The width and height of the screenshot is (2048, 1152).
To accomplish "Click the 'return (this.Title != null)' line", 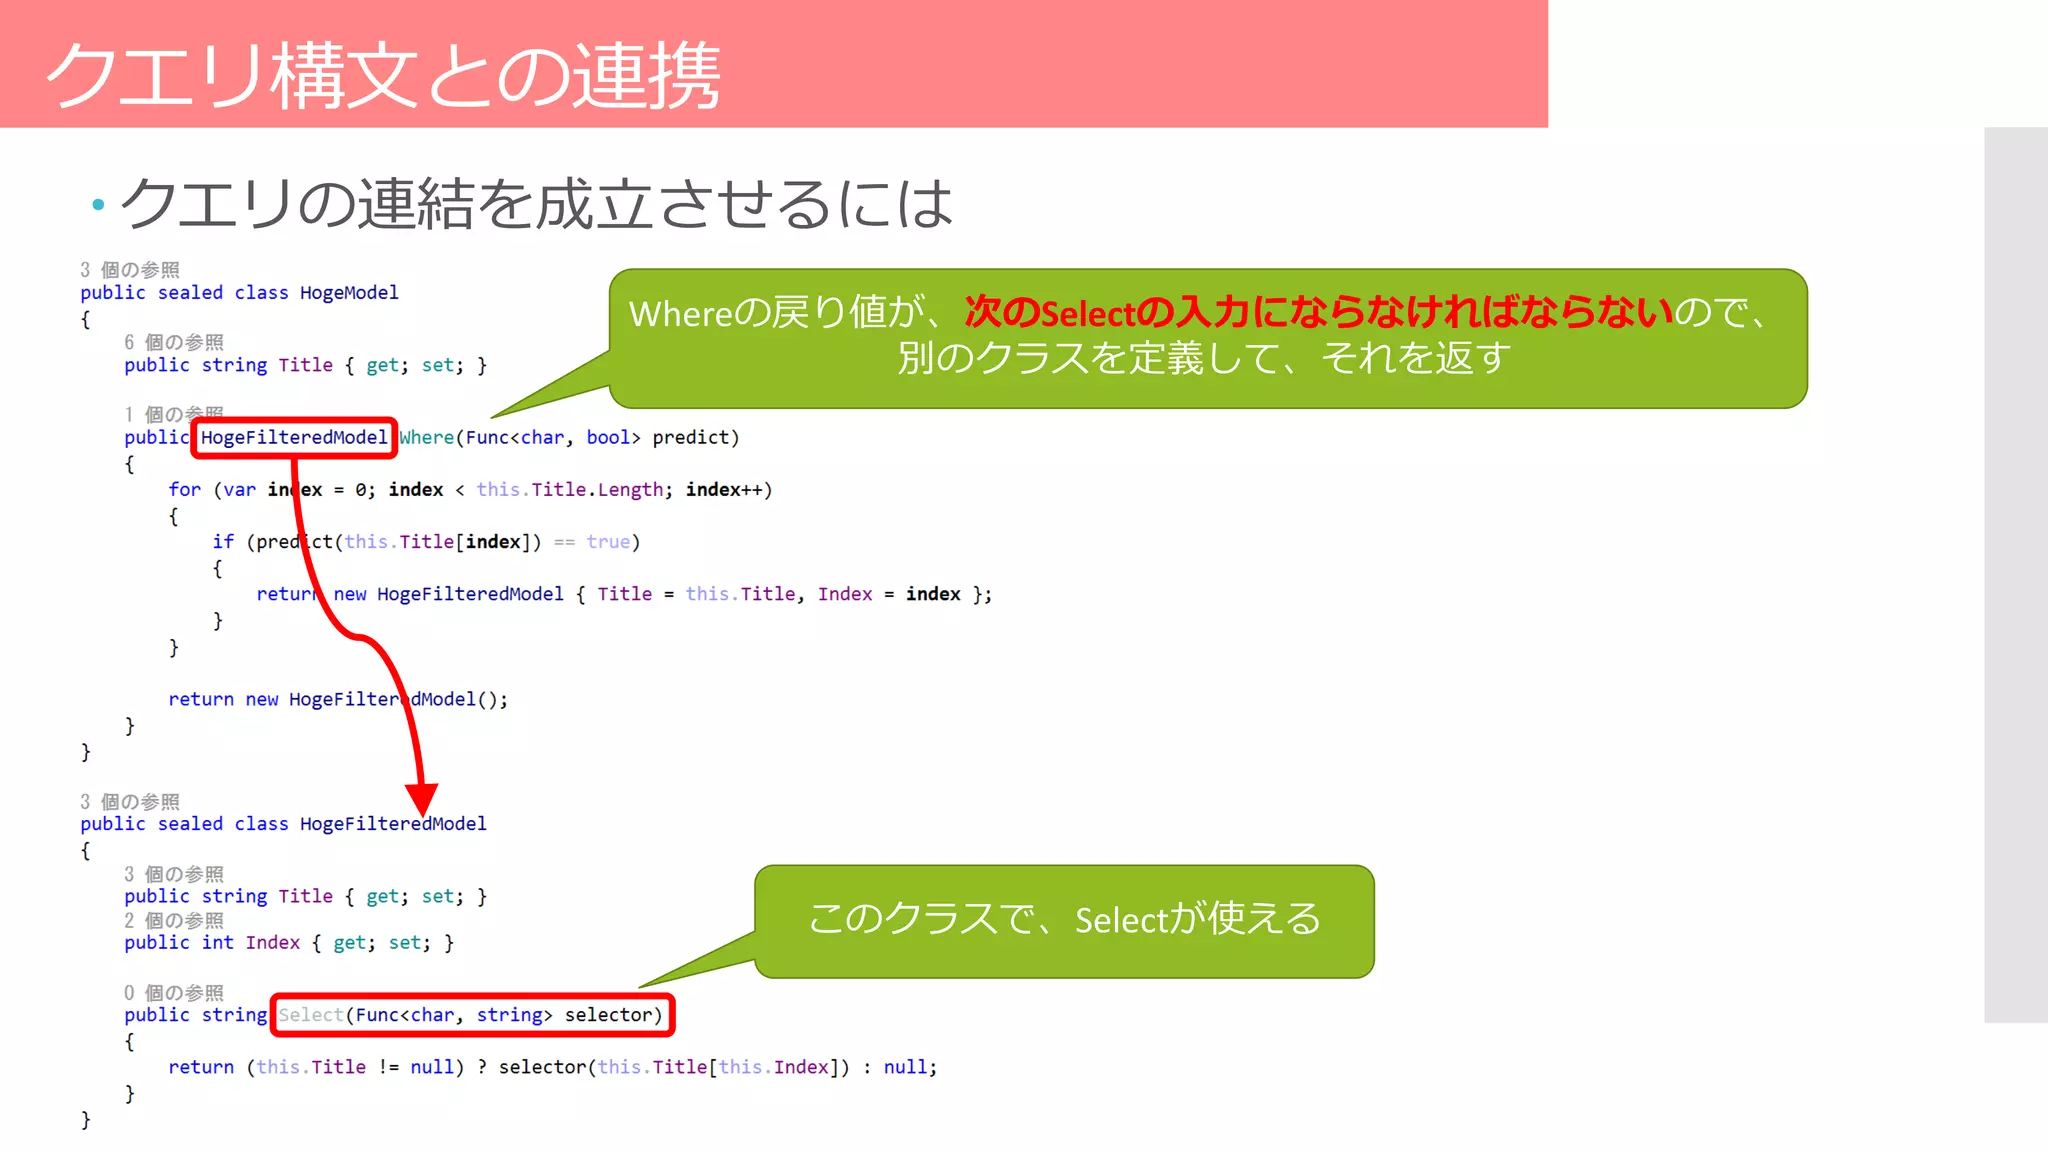I will pos(553,1067).
